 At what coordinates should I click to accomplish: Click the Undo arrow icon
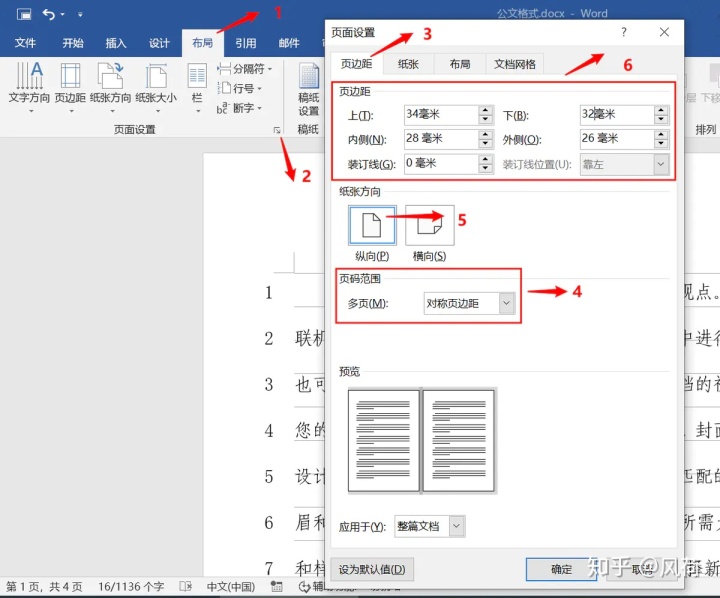point(49,14)
